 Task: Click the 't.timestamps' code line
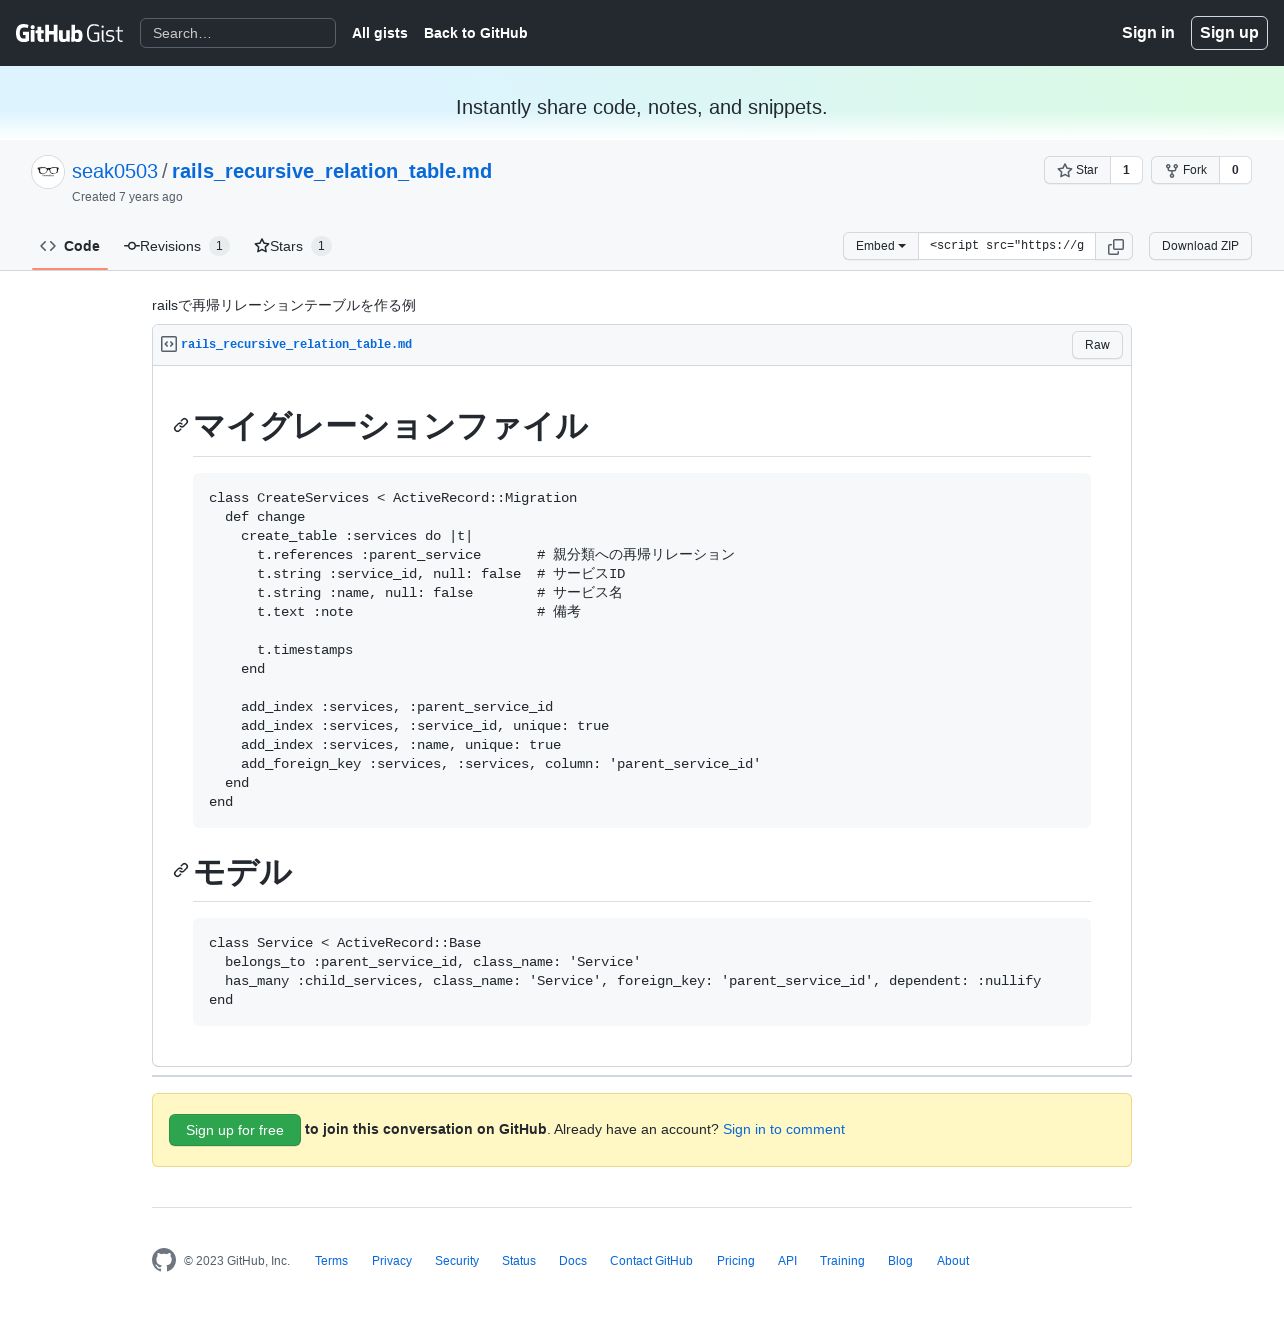(x=305, y=650)
